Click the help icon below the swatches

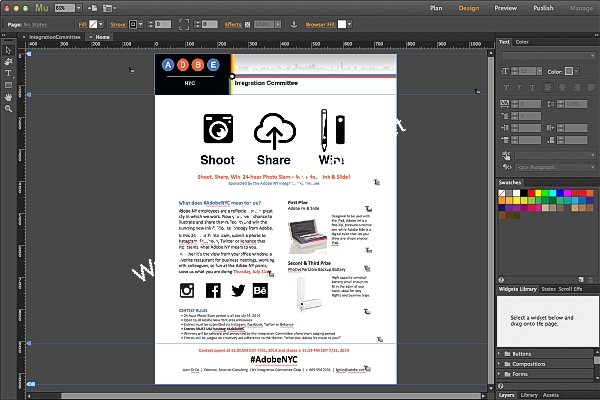click(x=501, y=280)
